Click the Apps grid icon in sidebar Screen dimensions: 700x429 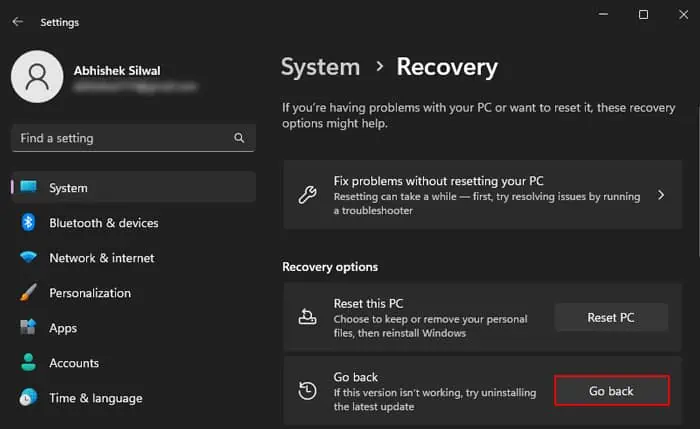pyautogui.click(x=29, y=328)
